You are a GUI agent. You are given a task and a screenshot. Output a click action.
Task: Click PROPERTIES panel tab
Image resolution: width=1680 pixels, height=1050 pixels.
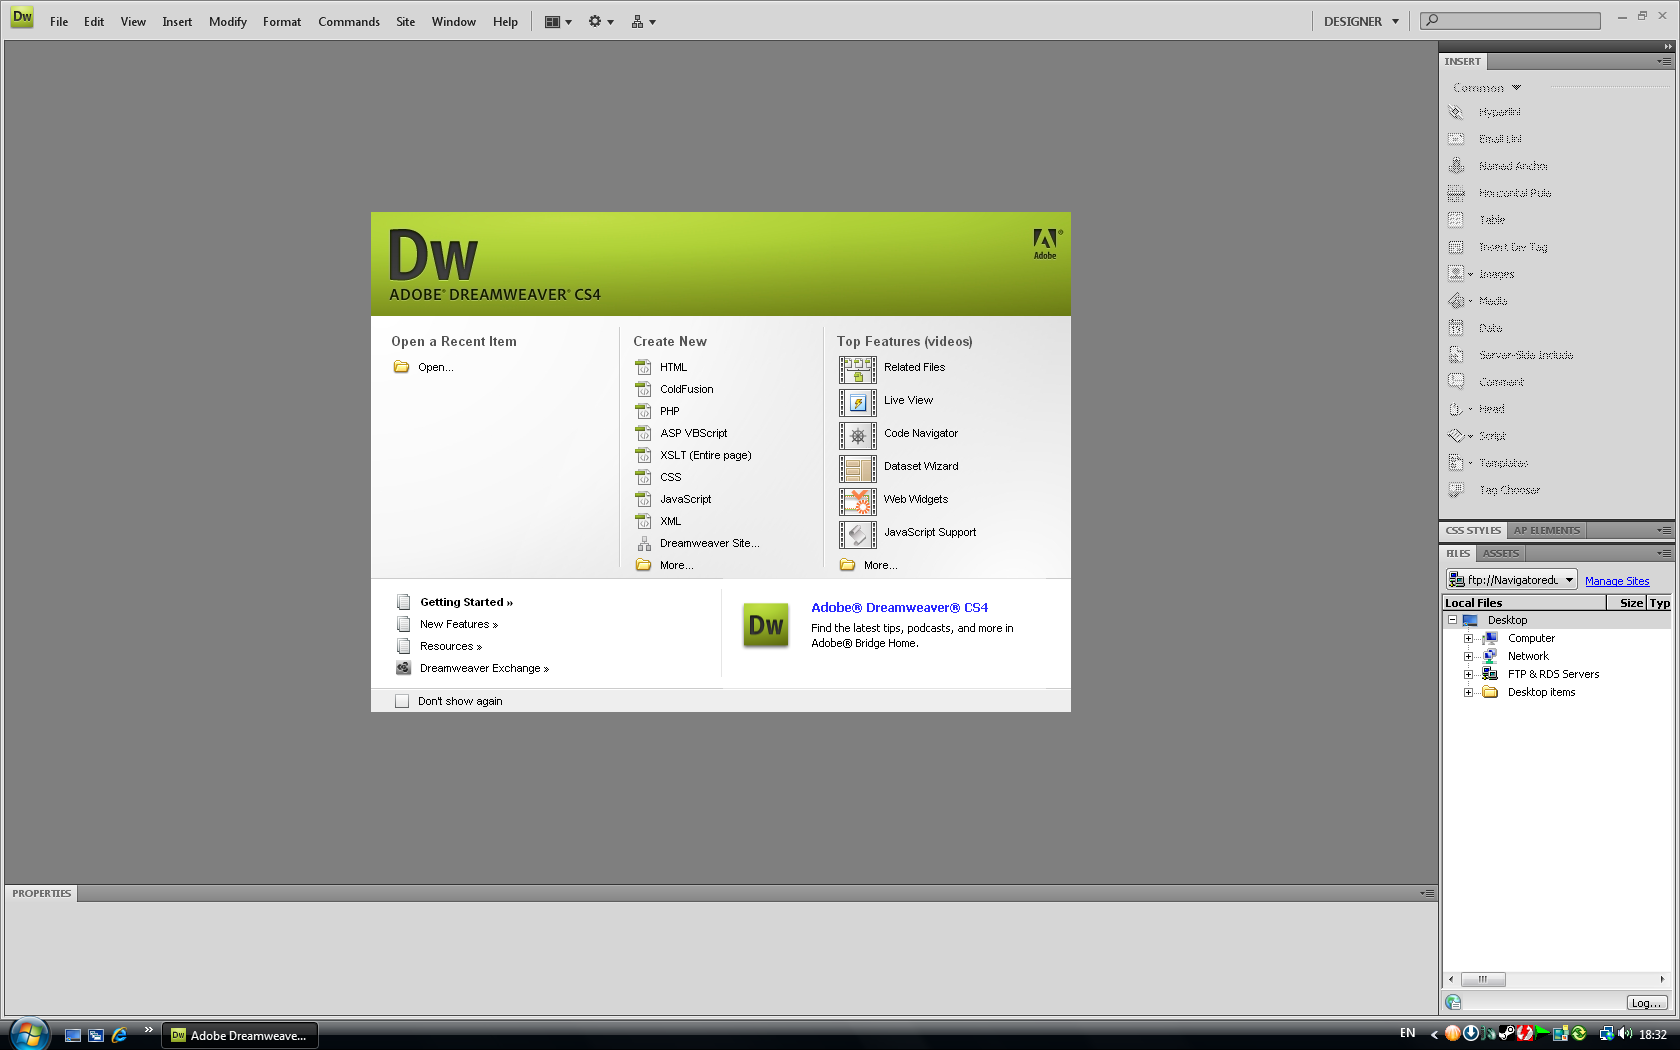coord(41,893)
